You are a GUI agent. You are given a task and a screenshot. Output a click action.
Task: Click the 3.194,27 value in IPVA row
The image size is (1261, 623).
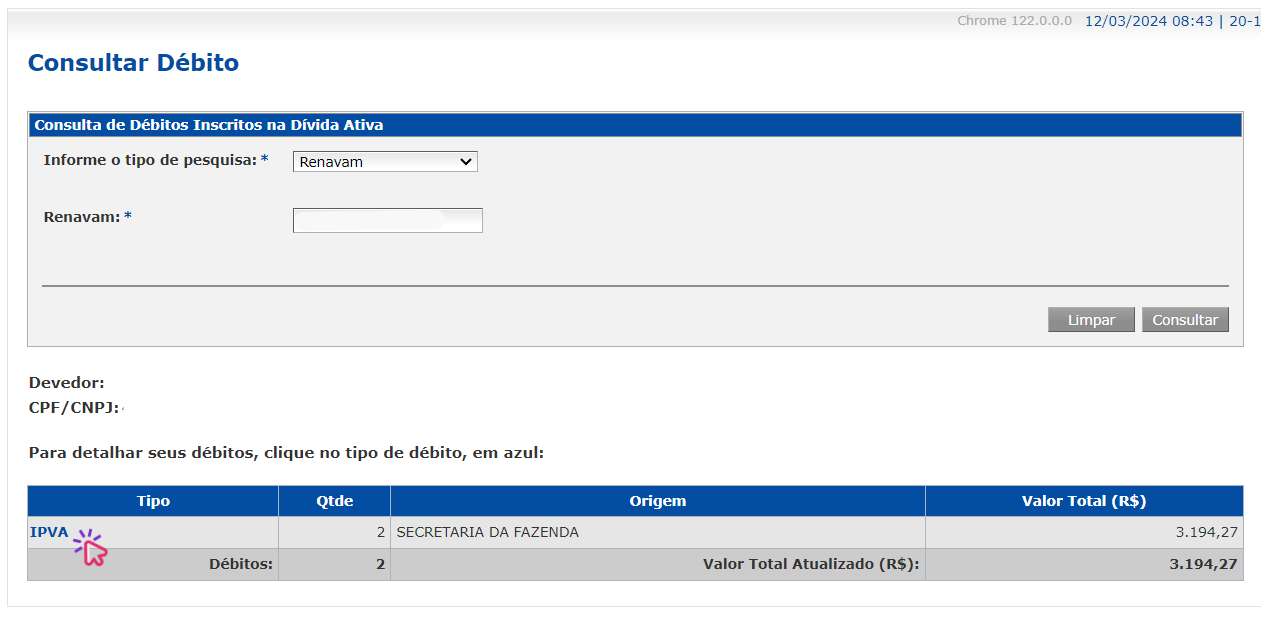(x=1206, y=532)
